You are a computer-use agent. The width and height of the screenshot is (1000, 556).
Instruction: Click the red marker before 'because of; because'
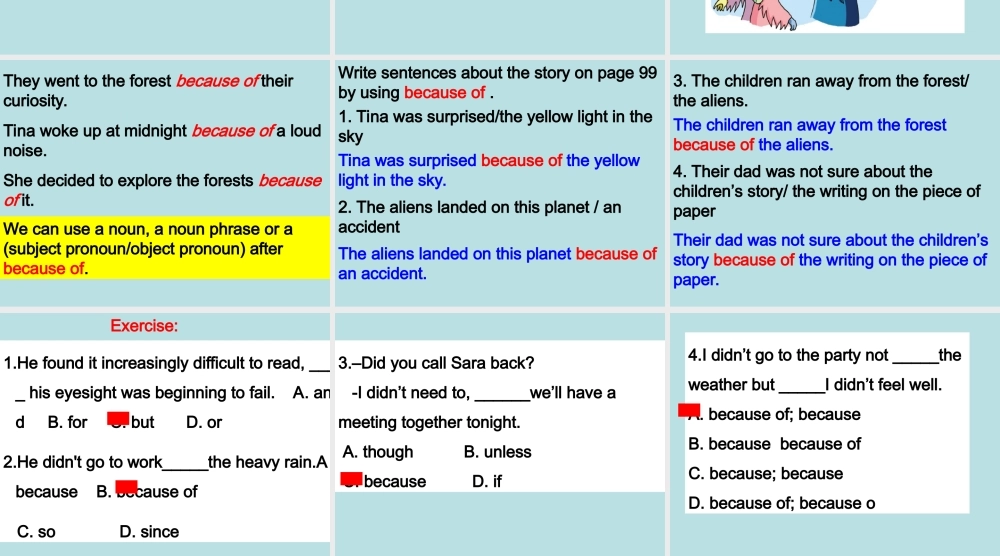coord(689,409)
